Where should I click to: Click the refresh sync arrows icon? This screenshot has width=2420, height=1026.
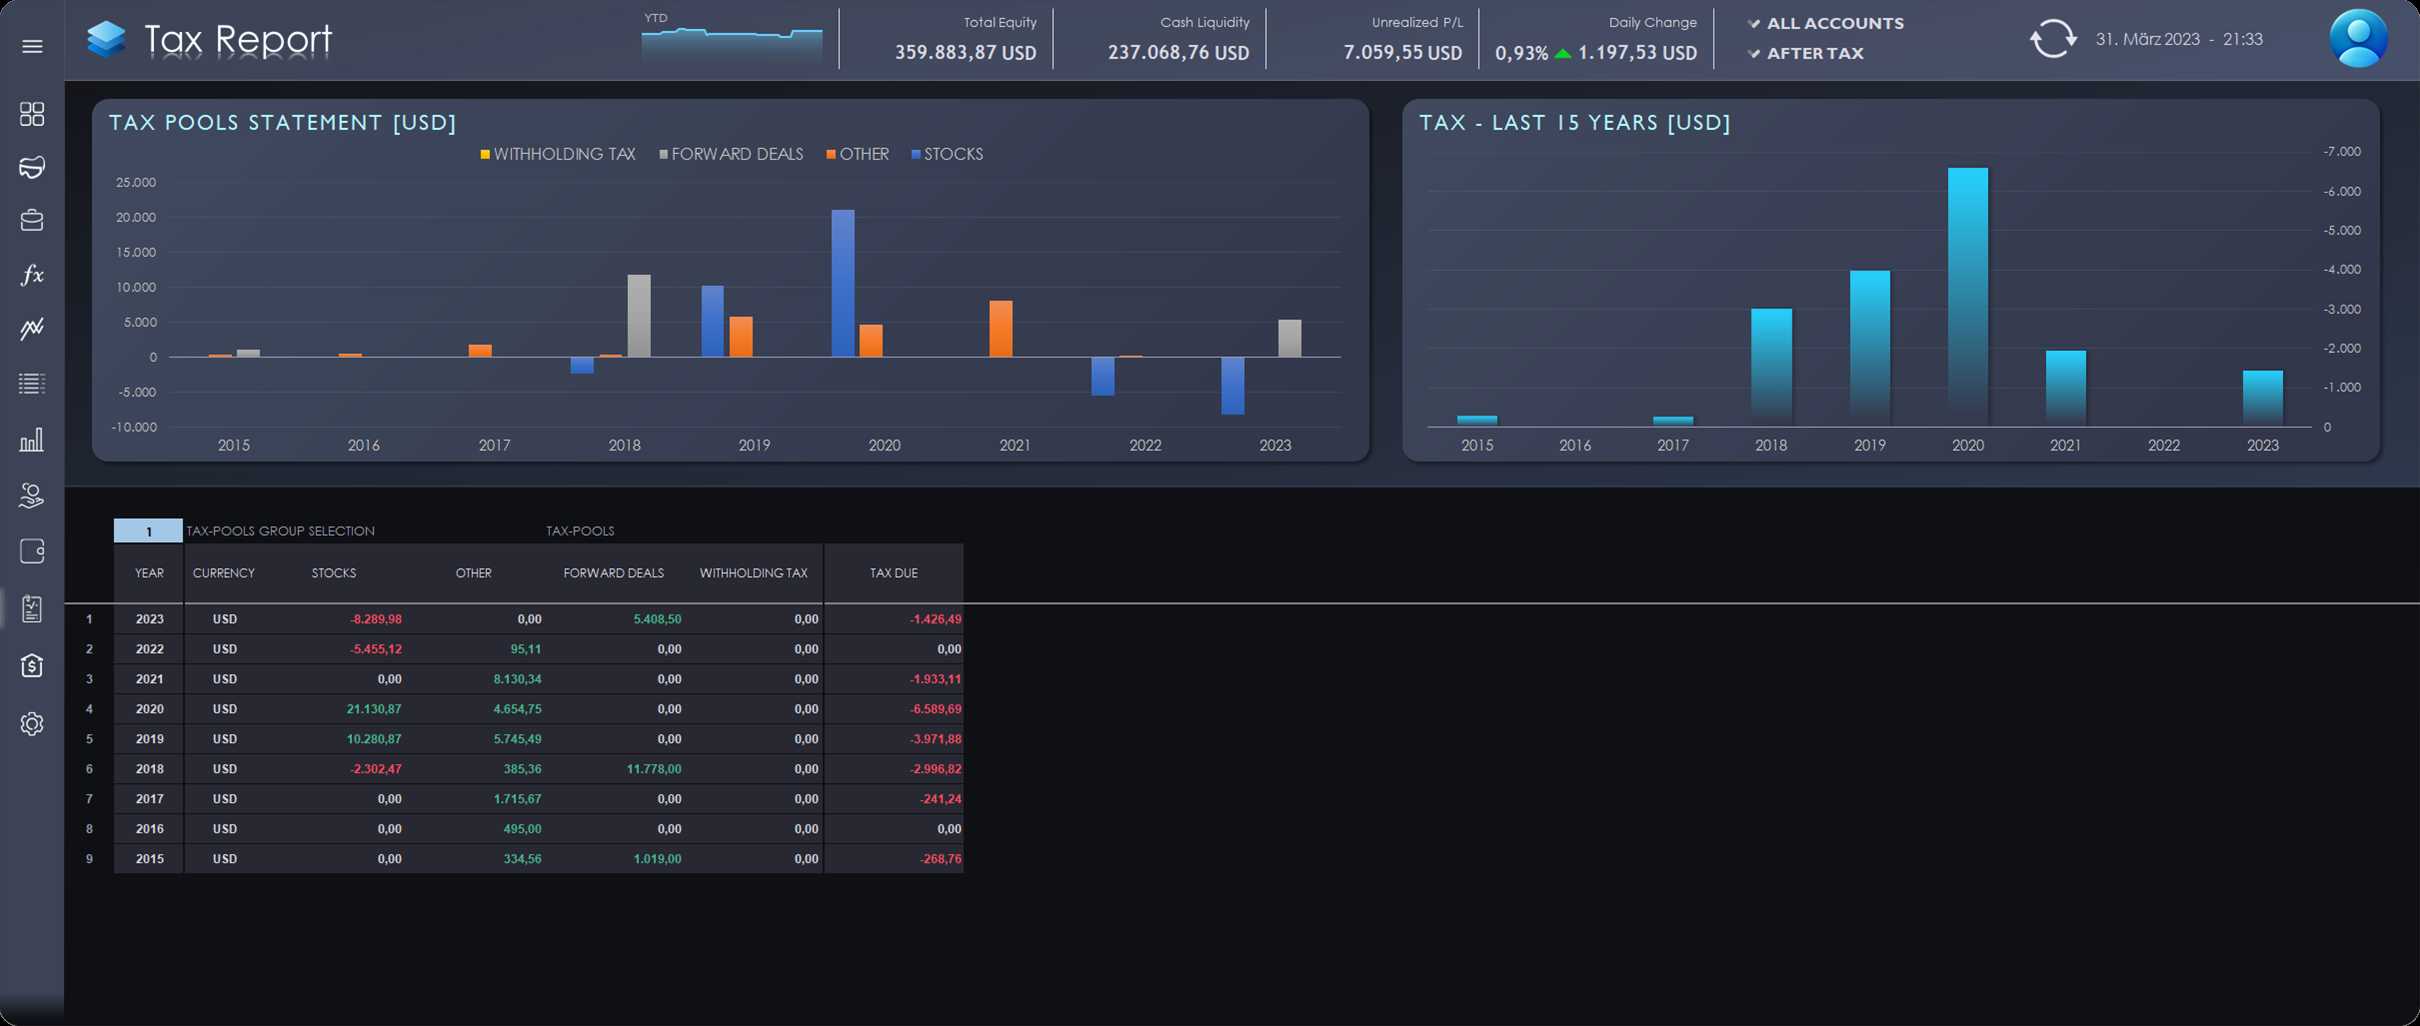[x=2053, y=39]
